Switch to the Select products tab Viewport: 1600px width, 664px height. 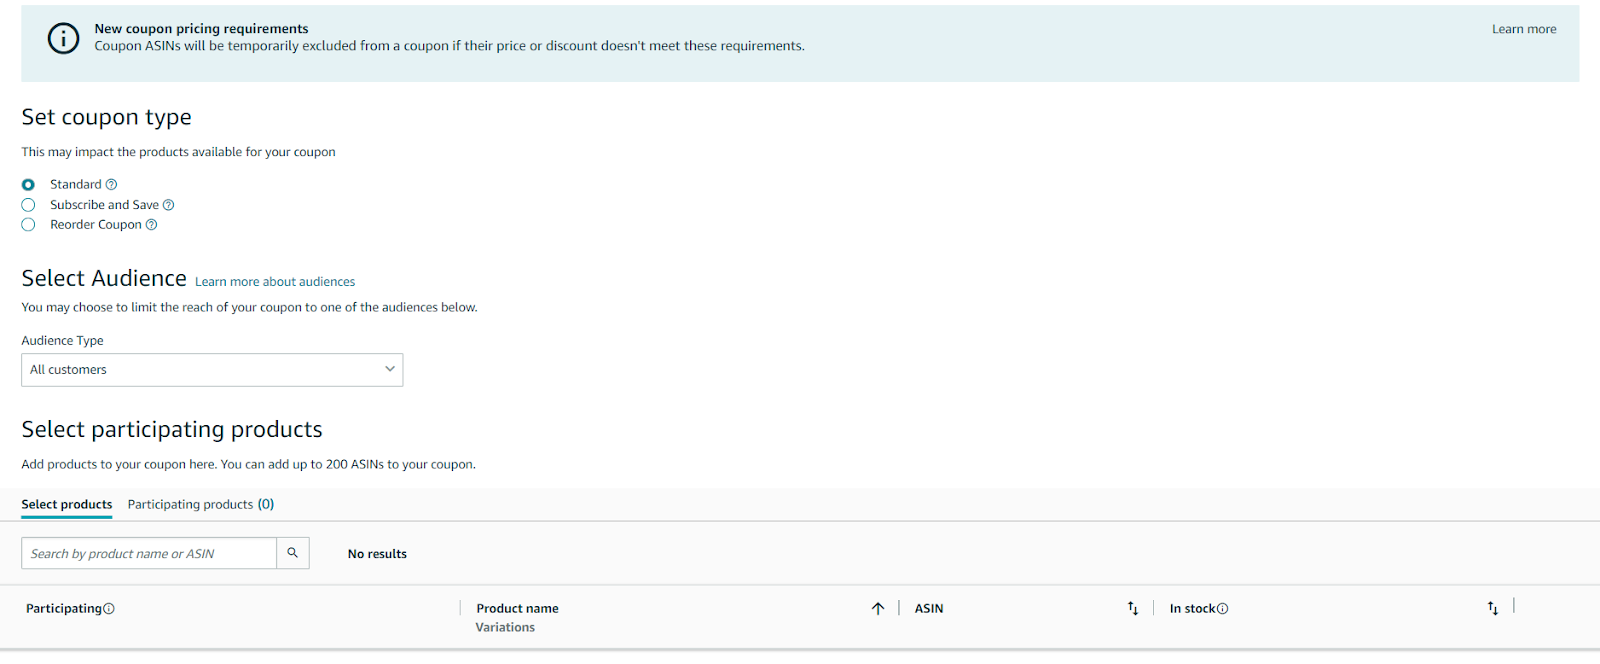(66, 504)
